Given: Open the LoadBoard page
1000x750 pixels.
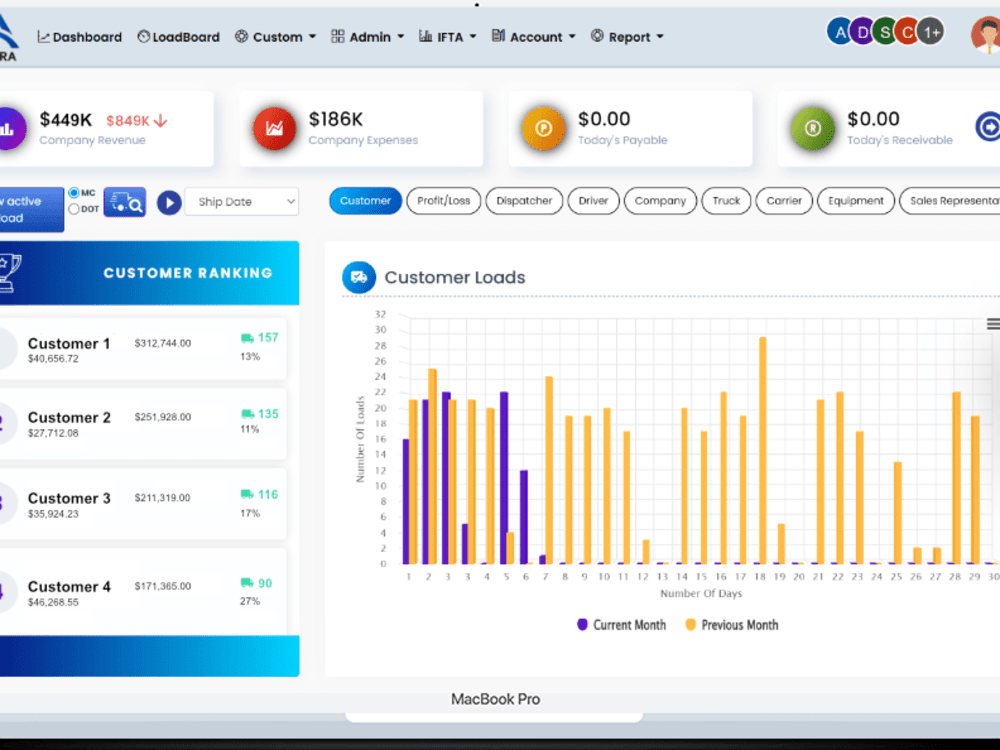Looking at the screenshot, I should pyautogui.click(x=179, y=37).
